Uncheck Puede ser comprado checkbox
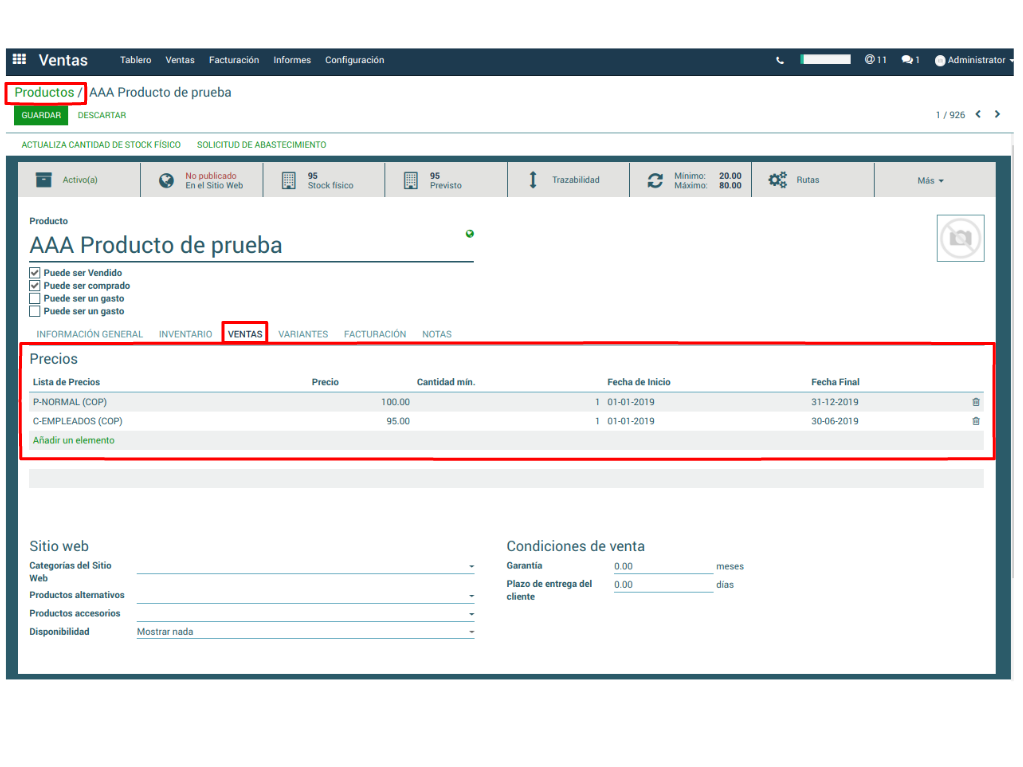This screenshot has width=1023, height=767. tap(35, 286)
